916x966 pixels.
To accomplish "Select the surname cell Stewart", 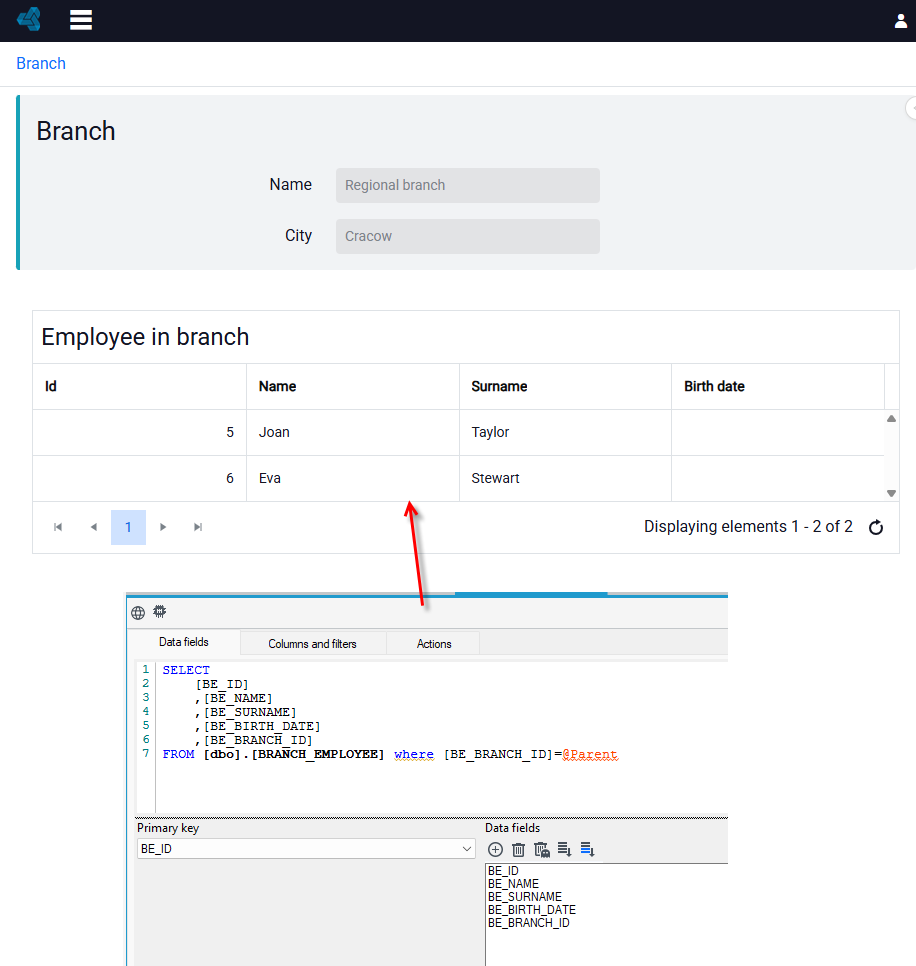I will pos(565,478).
